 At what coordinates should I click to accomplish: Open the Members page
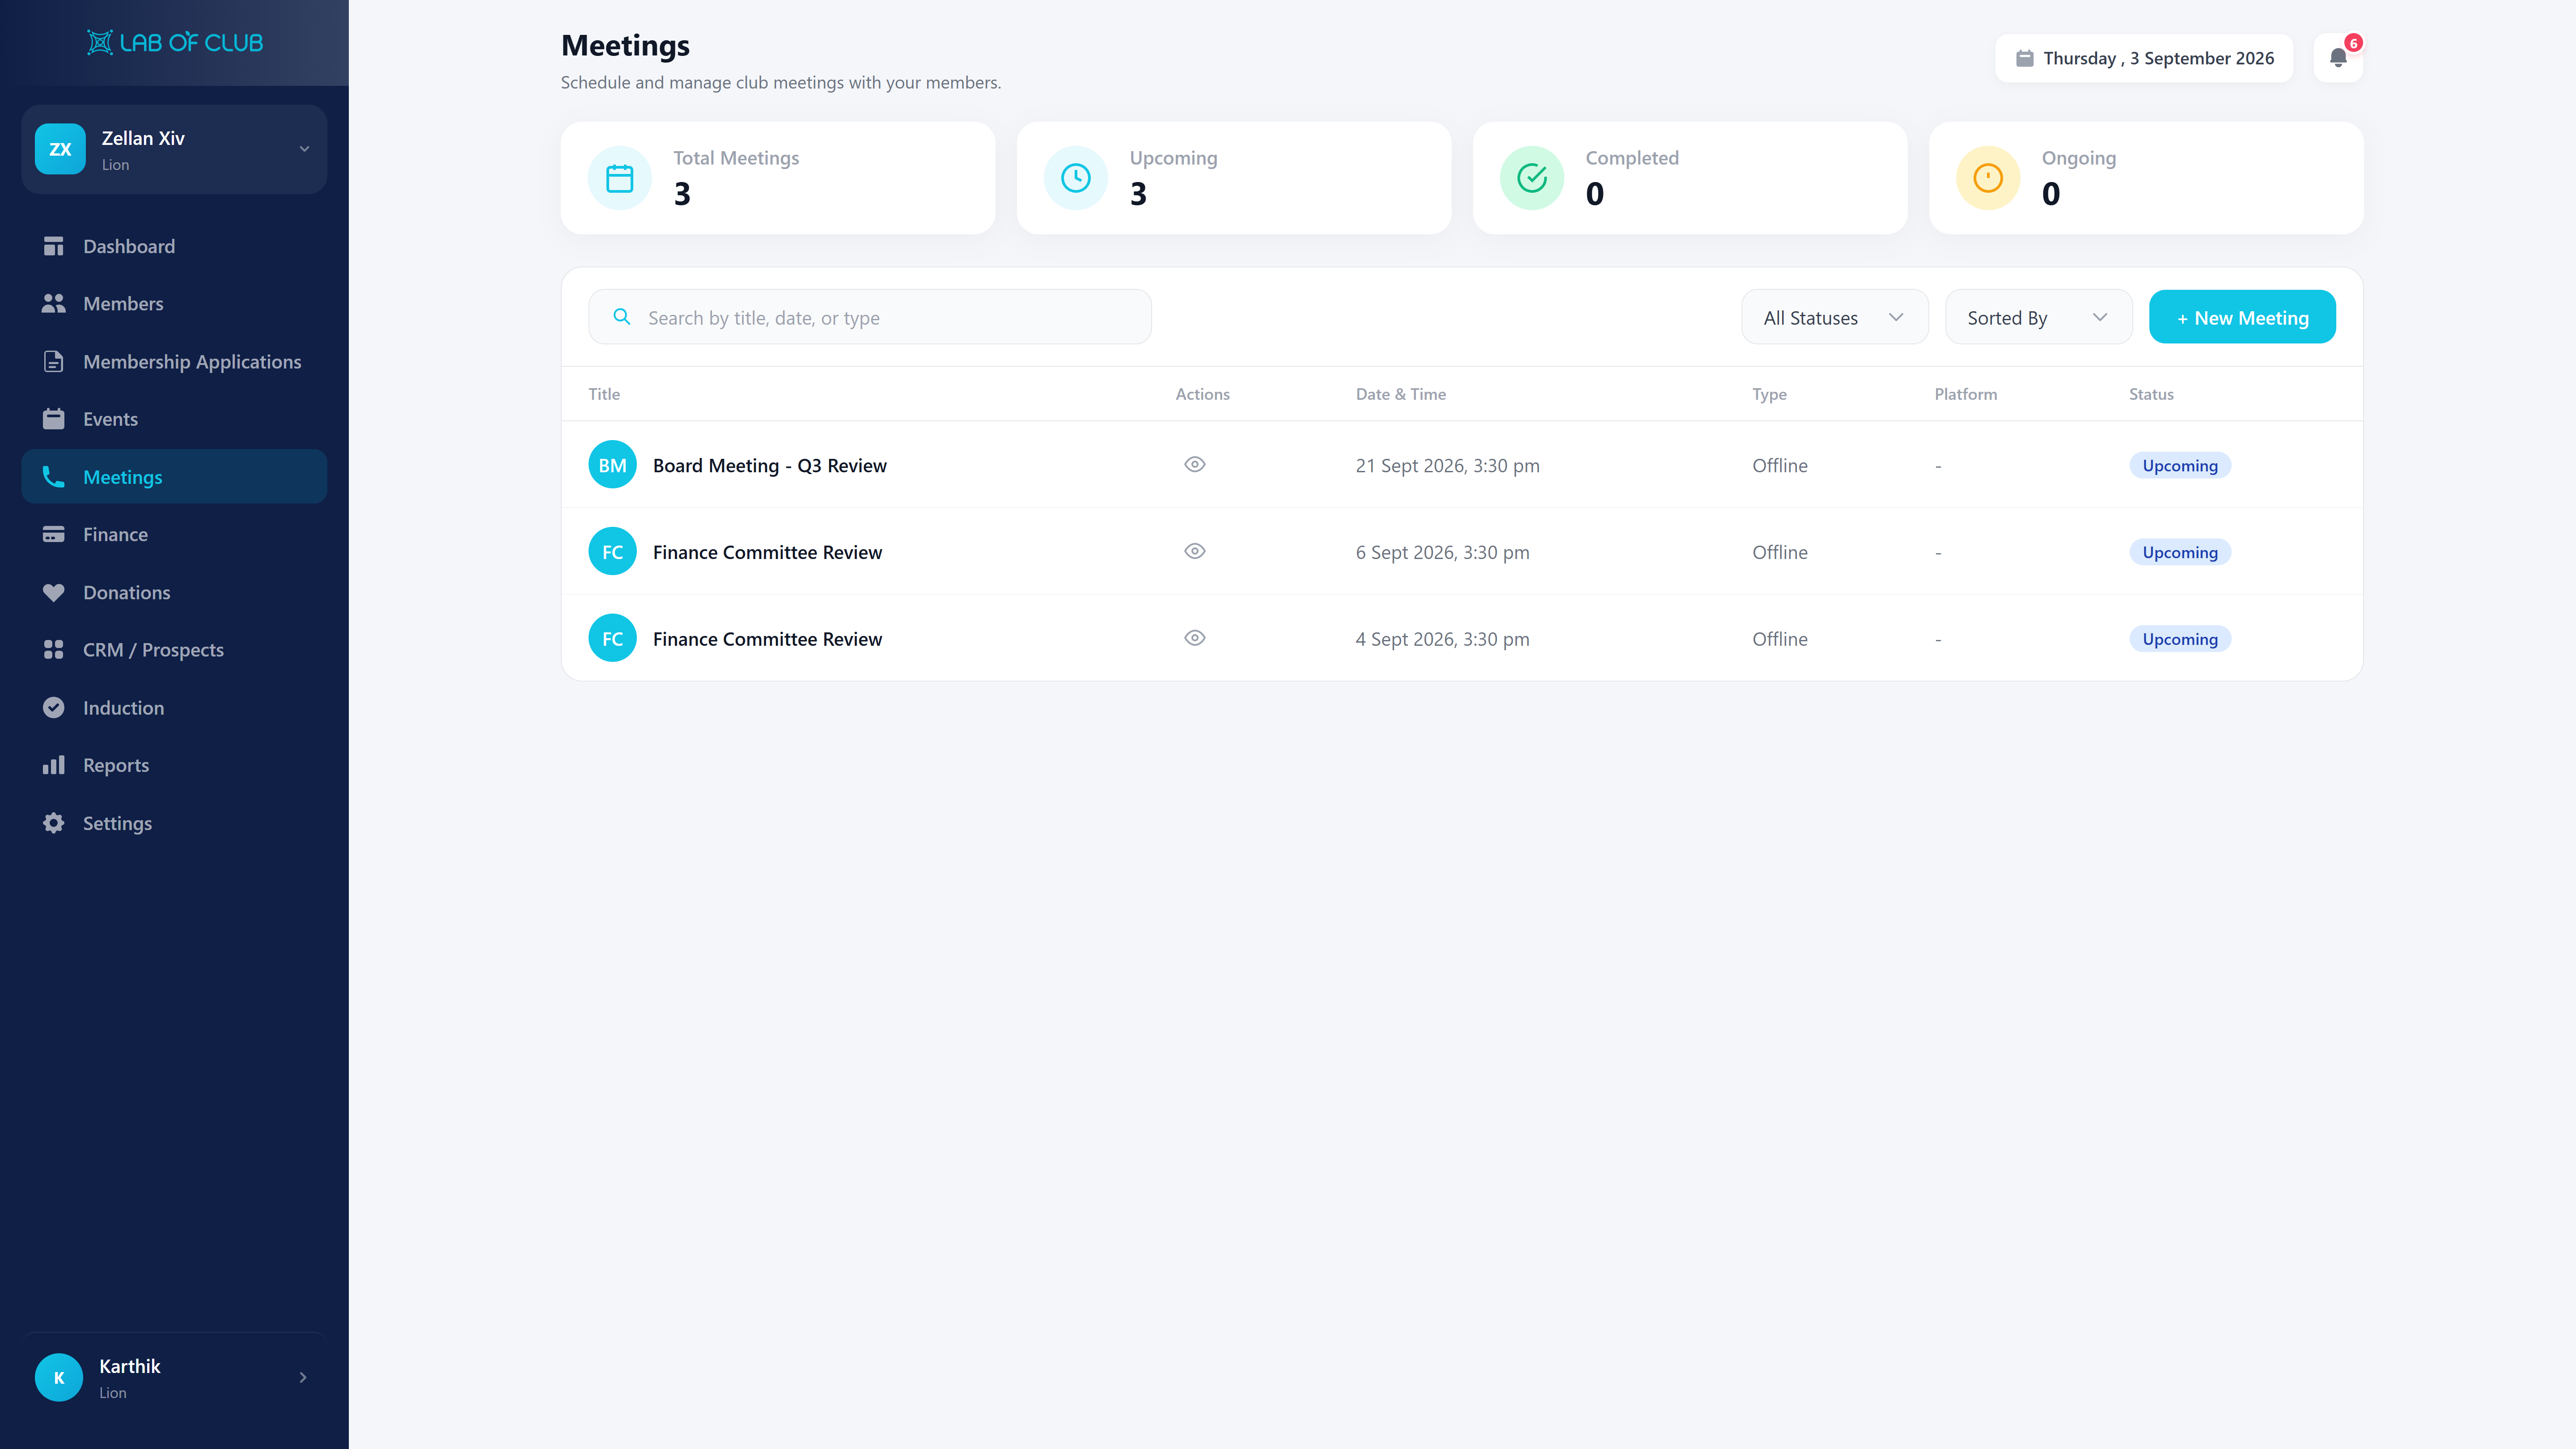[x=174, y=304]
